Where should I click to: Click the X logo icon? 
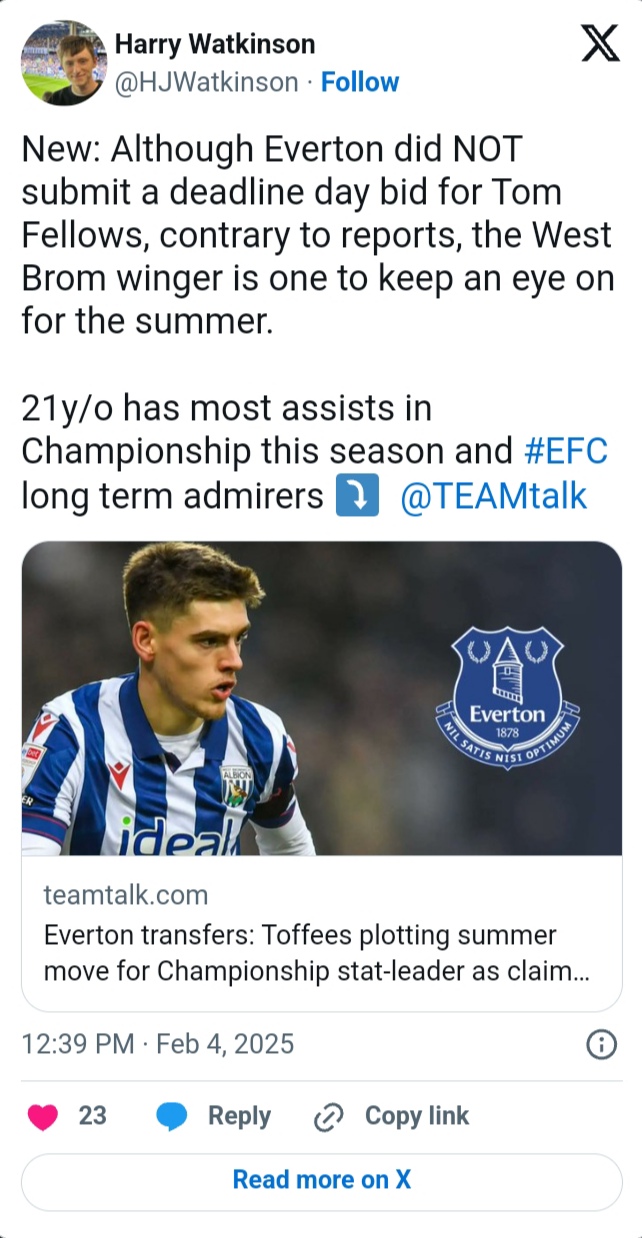[x=600, y=43]
